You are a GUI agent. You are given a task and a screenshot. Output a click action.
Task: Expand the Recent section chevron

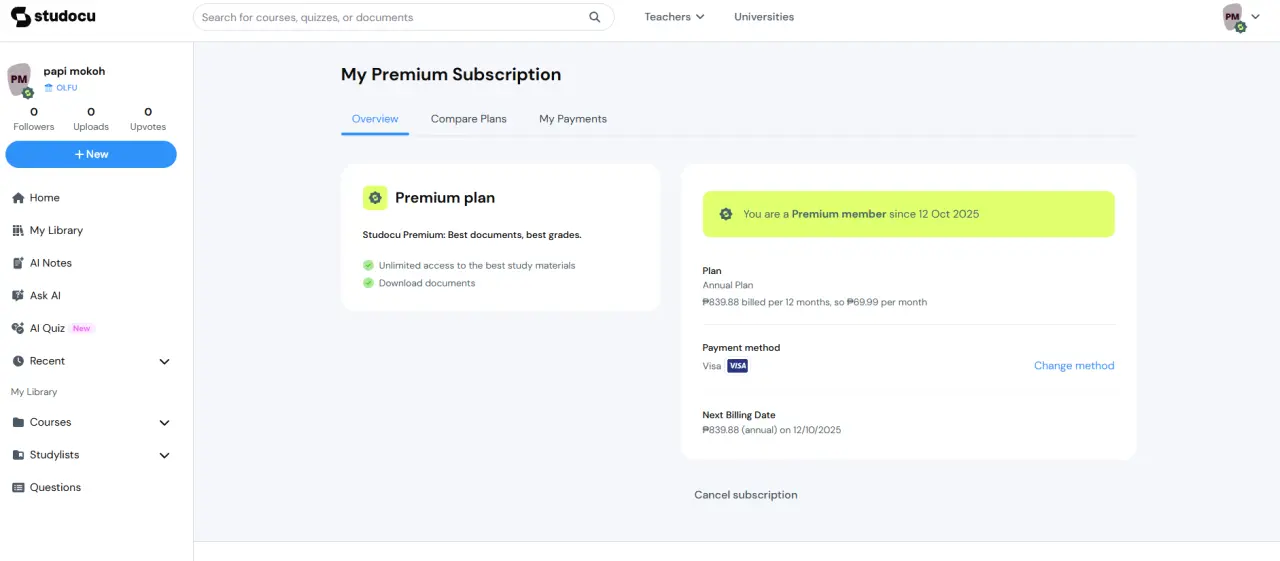165,361
